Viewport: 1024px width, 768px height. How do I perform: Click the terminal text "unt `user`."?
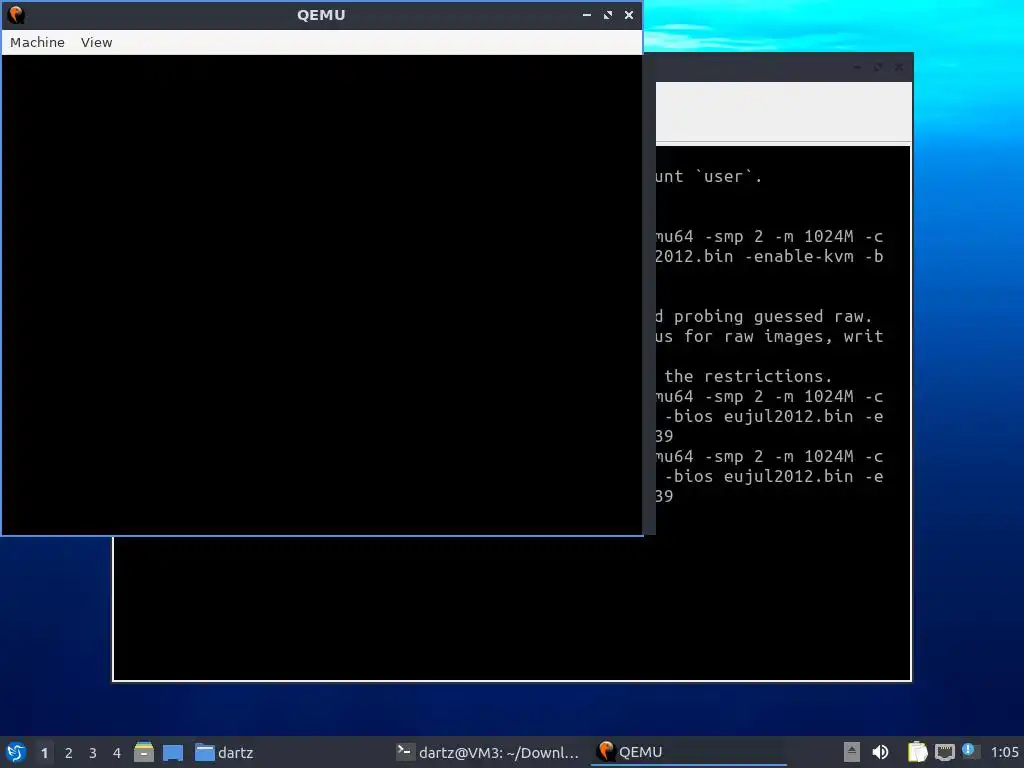pyautogui.click(x=709, y=176)
